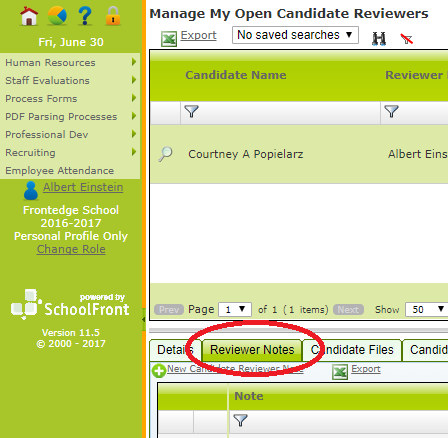Open the page number dropdown
Image resolution: width=448 pixels, height=438 pixels.
tap(235, 310)
